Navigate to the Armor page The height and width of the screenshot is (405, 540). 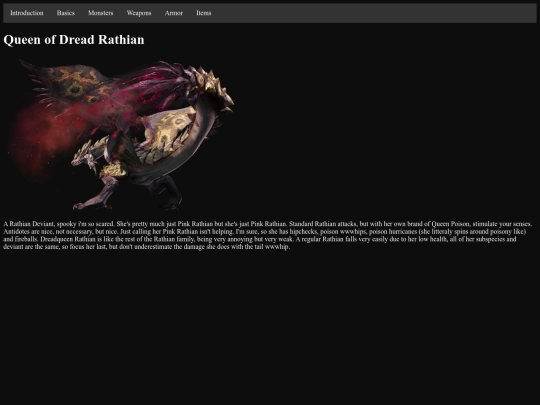[174, 13]
